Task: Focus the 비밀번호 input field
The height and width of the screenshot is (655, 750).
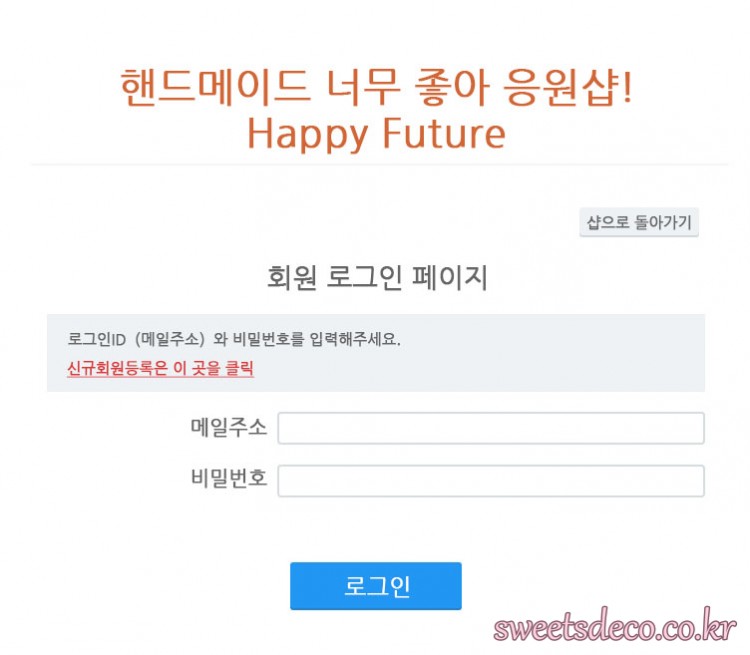Action: [491, 481]
